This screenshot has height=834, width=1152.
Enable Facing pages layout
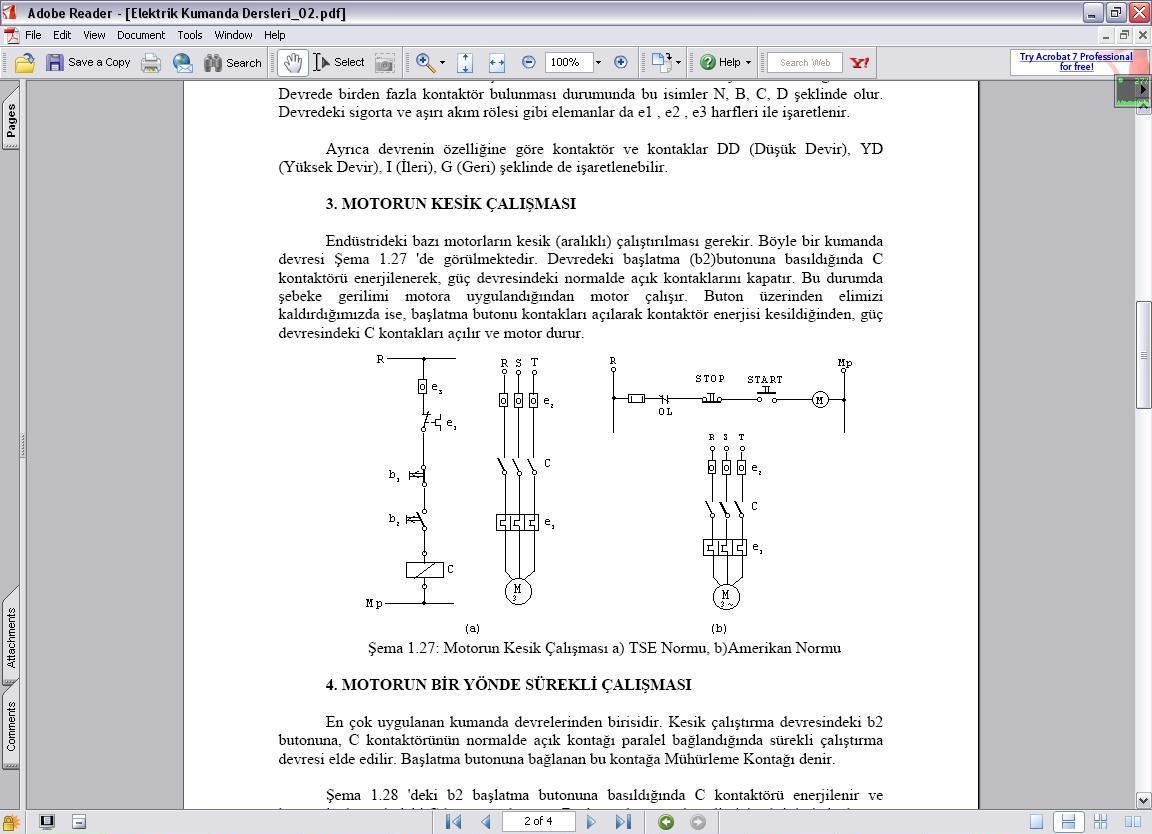click(1133, 822)
